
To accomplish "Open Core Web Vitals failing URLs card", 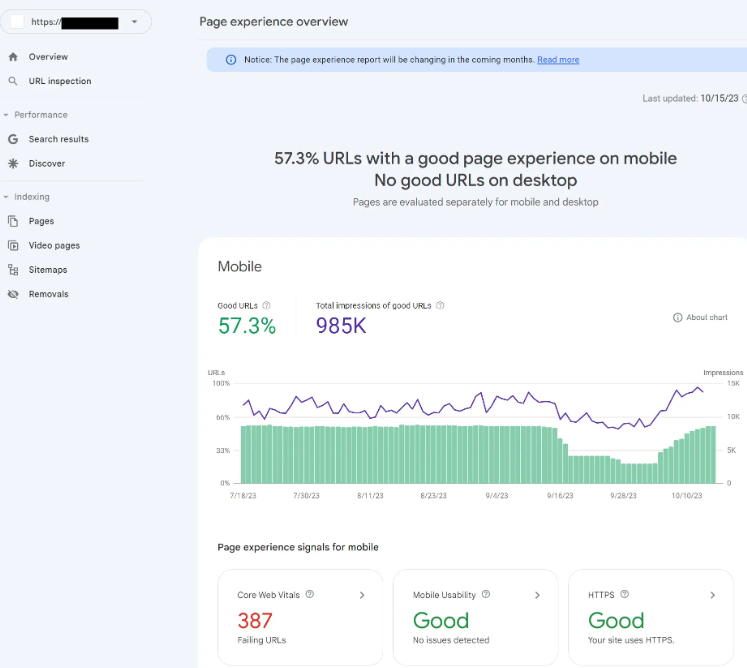I will coord(300,617).
